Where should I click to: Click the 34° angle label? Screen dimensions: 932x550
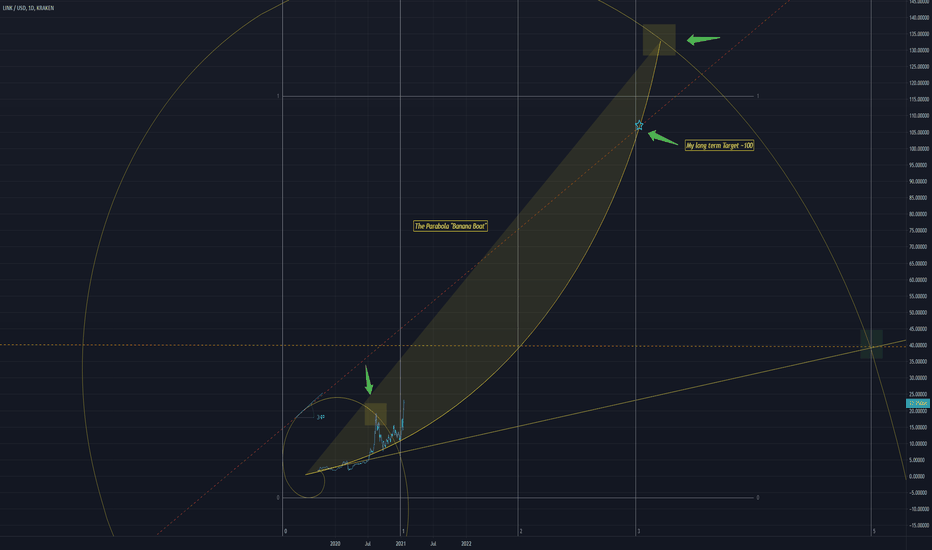[x=320, y=417]
